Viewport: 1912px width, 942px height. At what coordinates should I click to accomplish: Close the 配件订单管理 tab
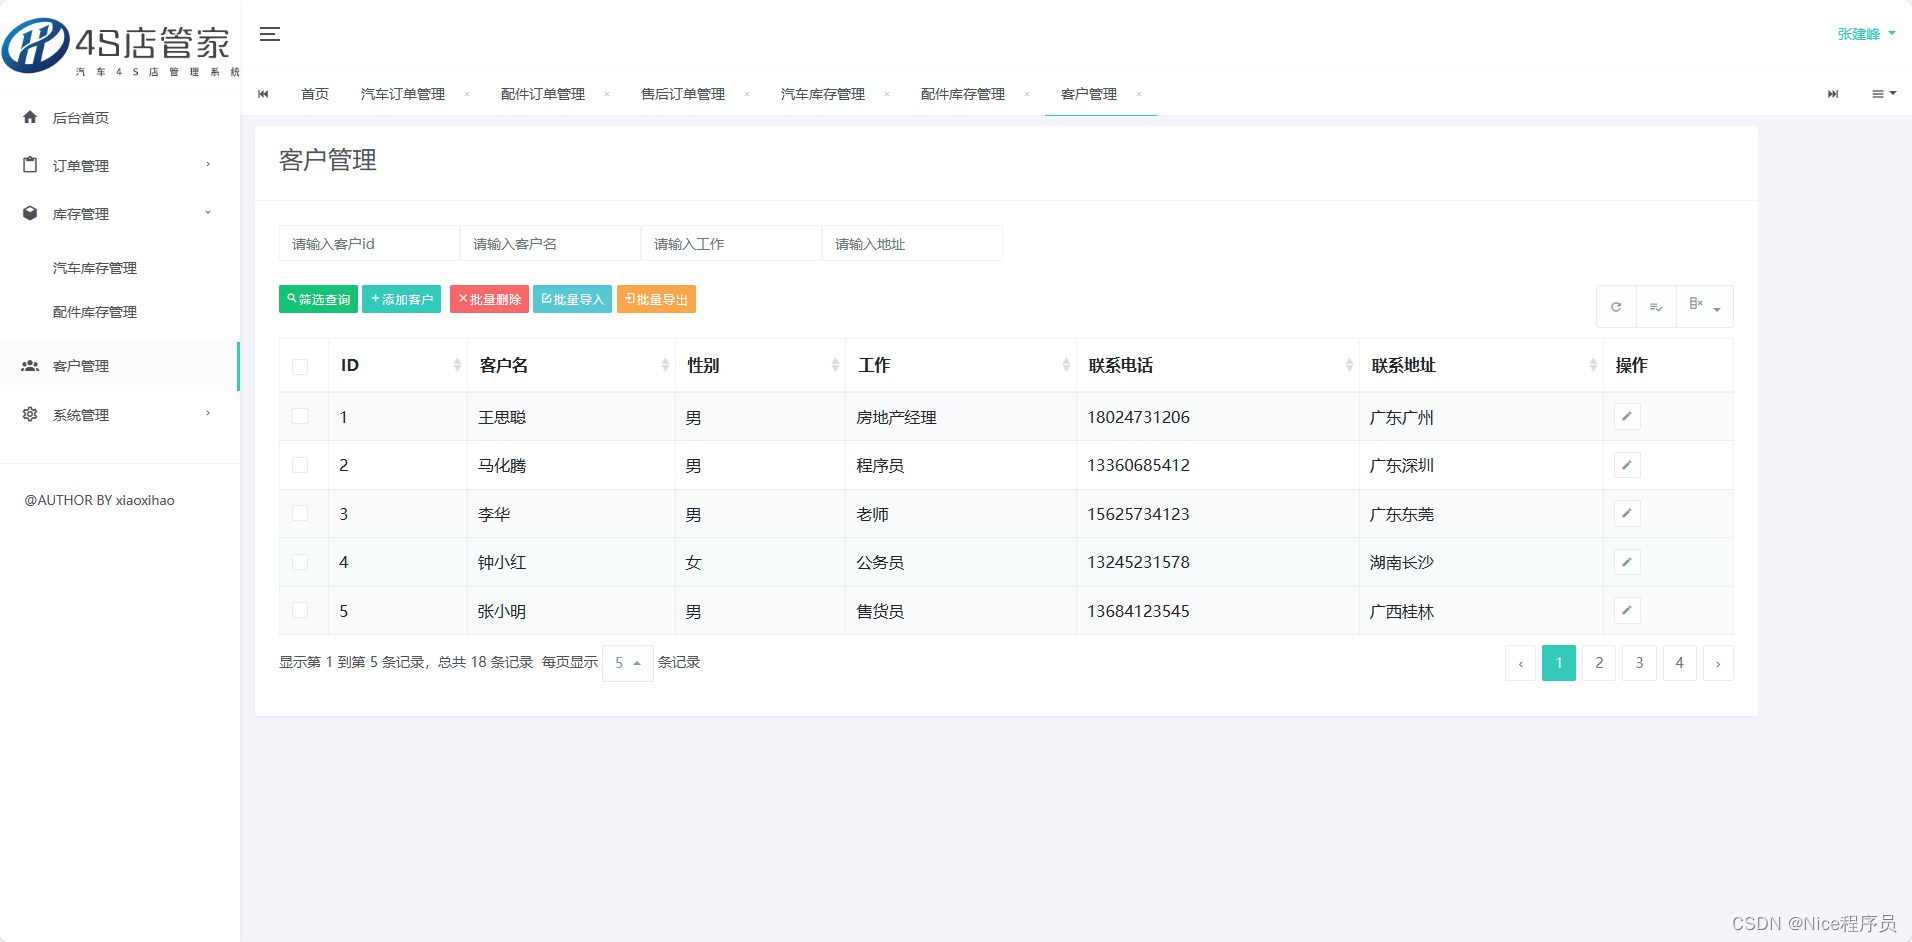click(x=607, y=94)
